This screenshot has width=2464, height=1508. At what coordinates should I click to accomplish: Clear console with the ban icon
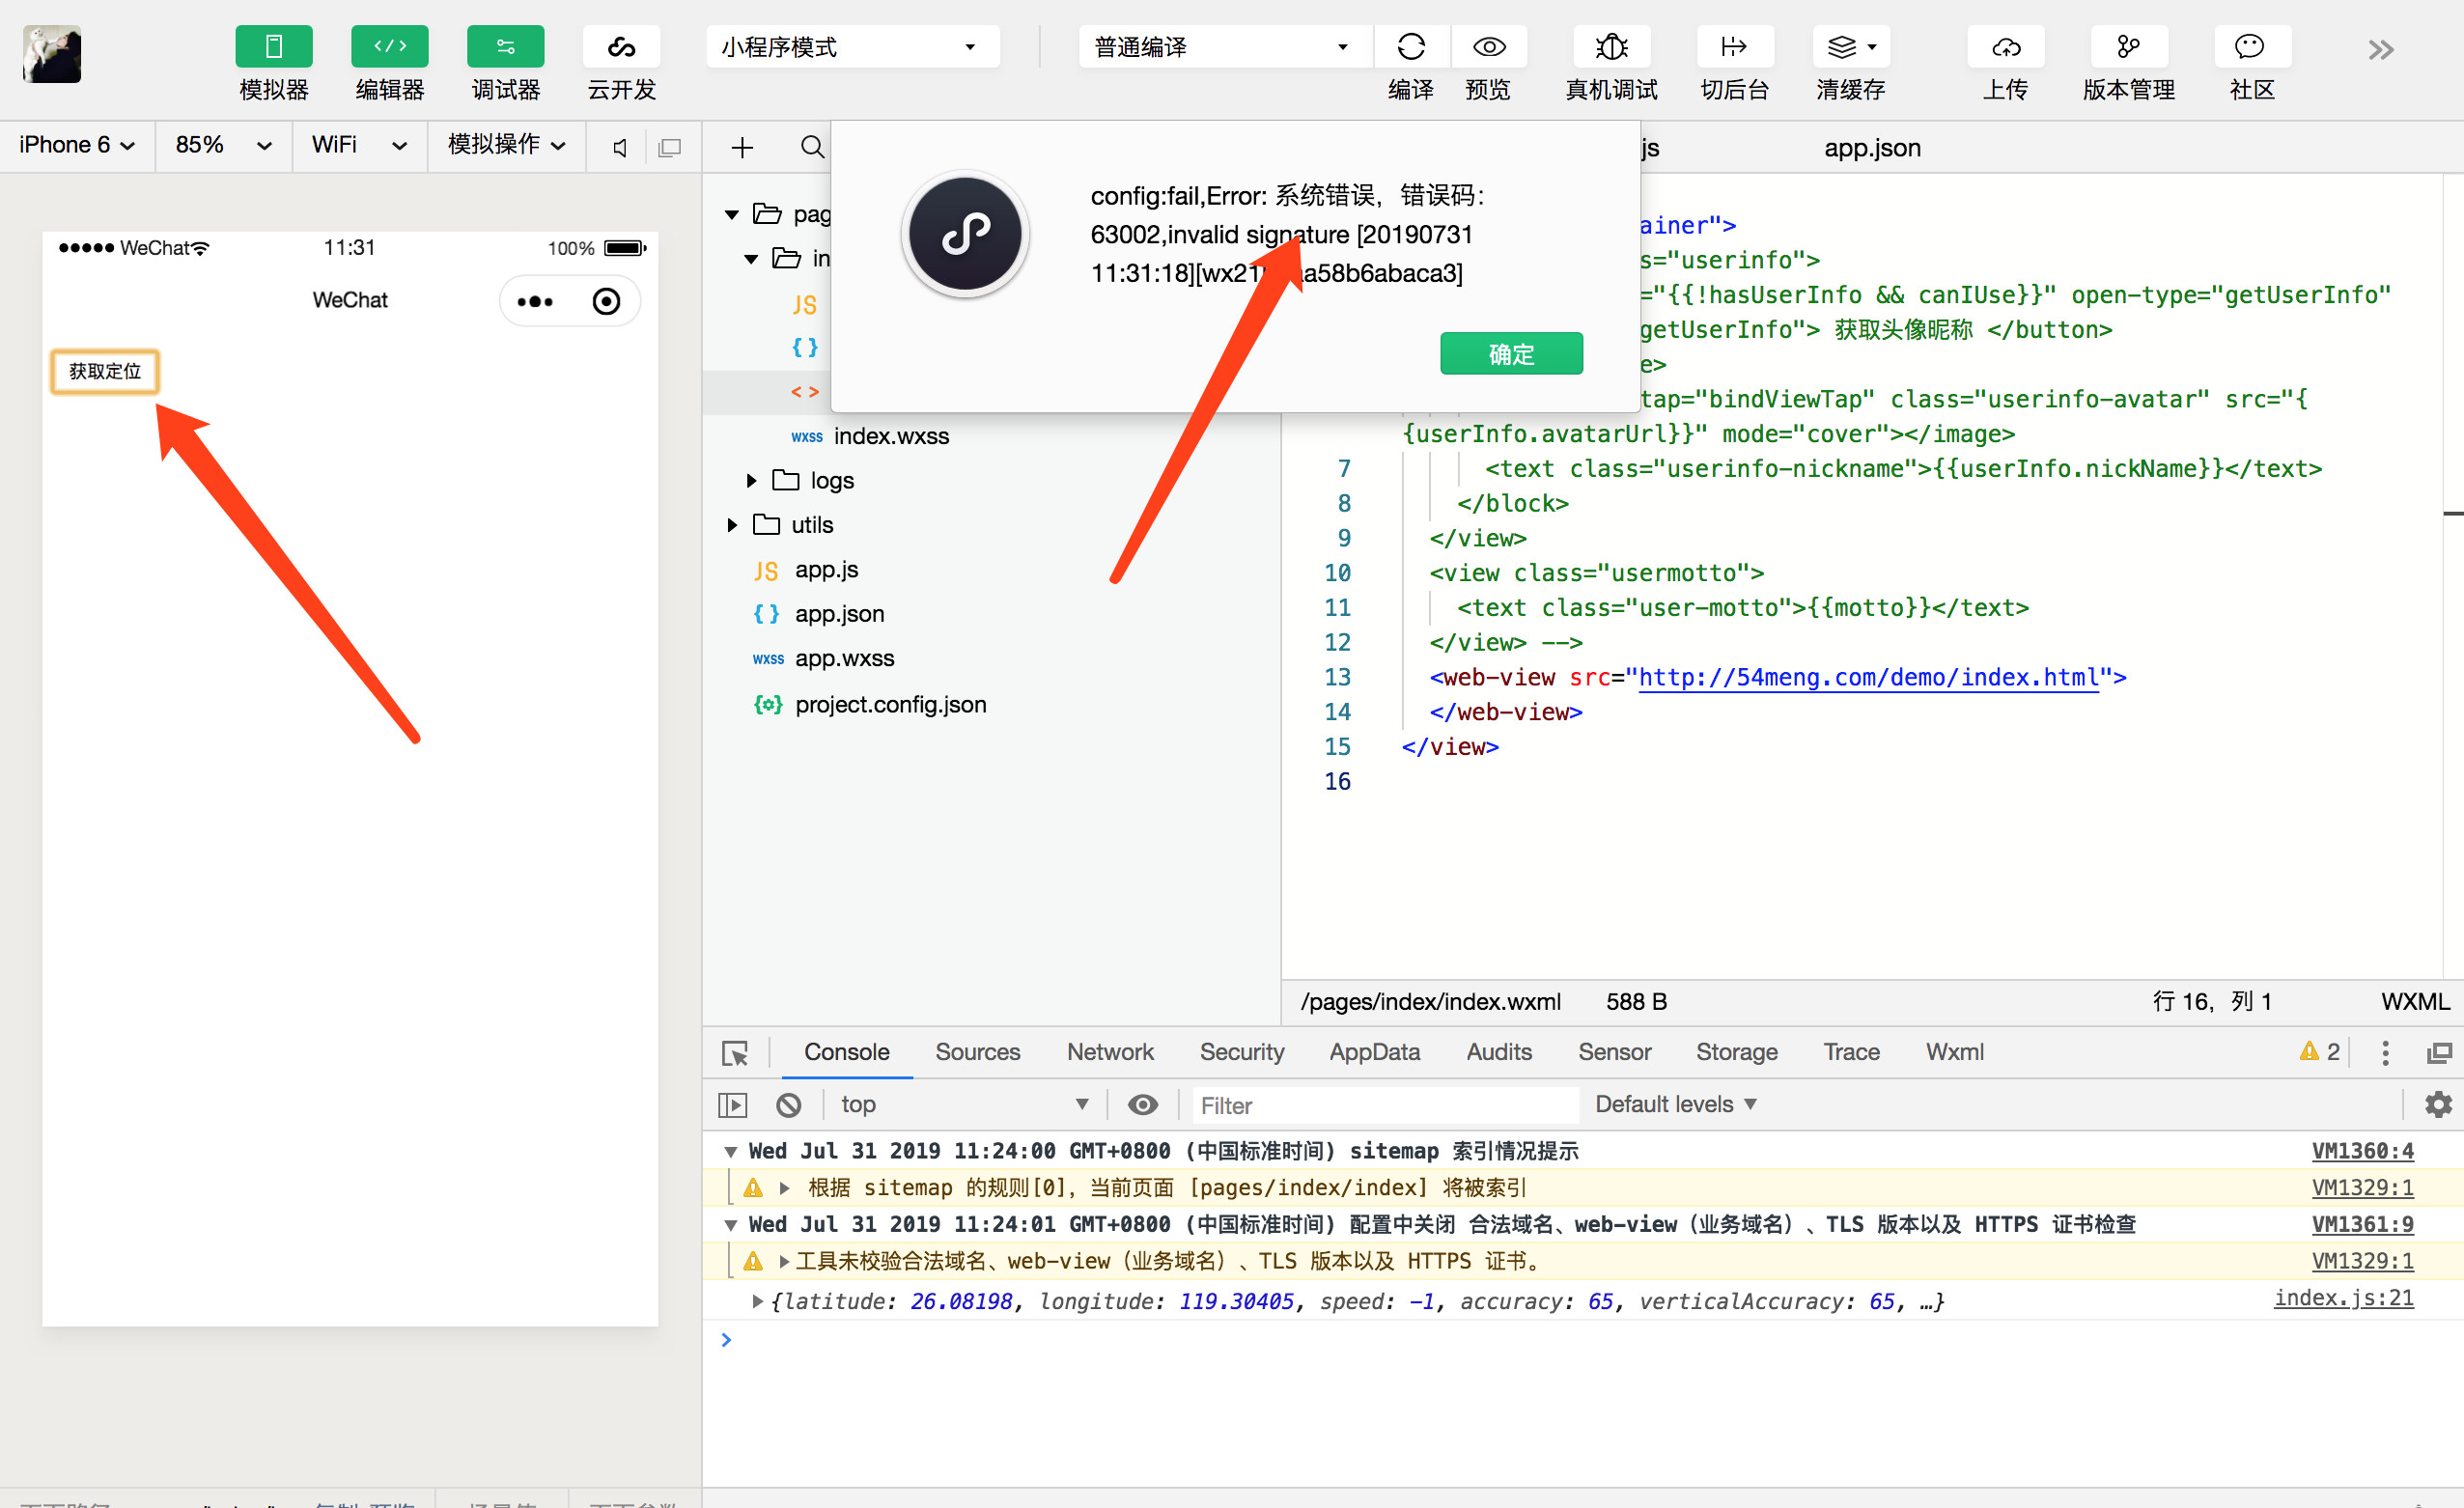coord(788,1104)
